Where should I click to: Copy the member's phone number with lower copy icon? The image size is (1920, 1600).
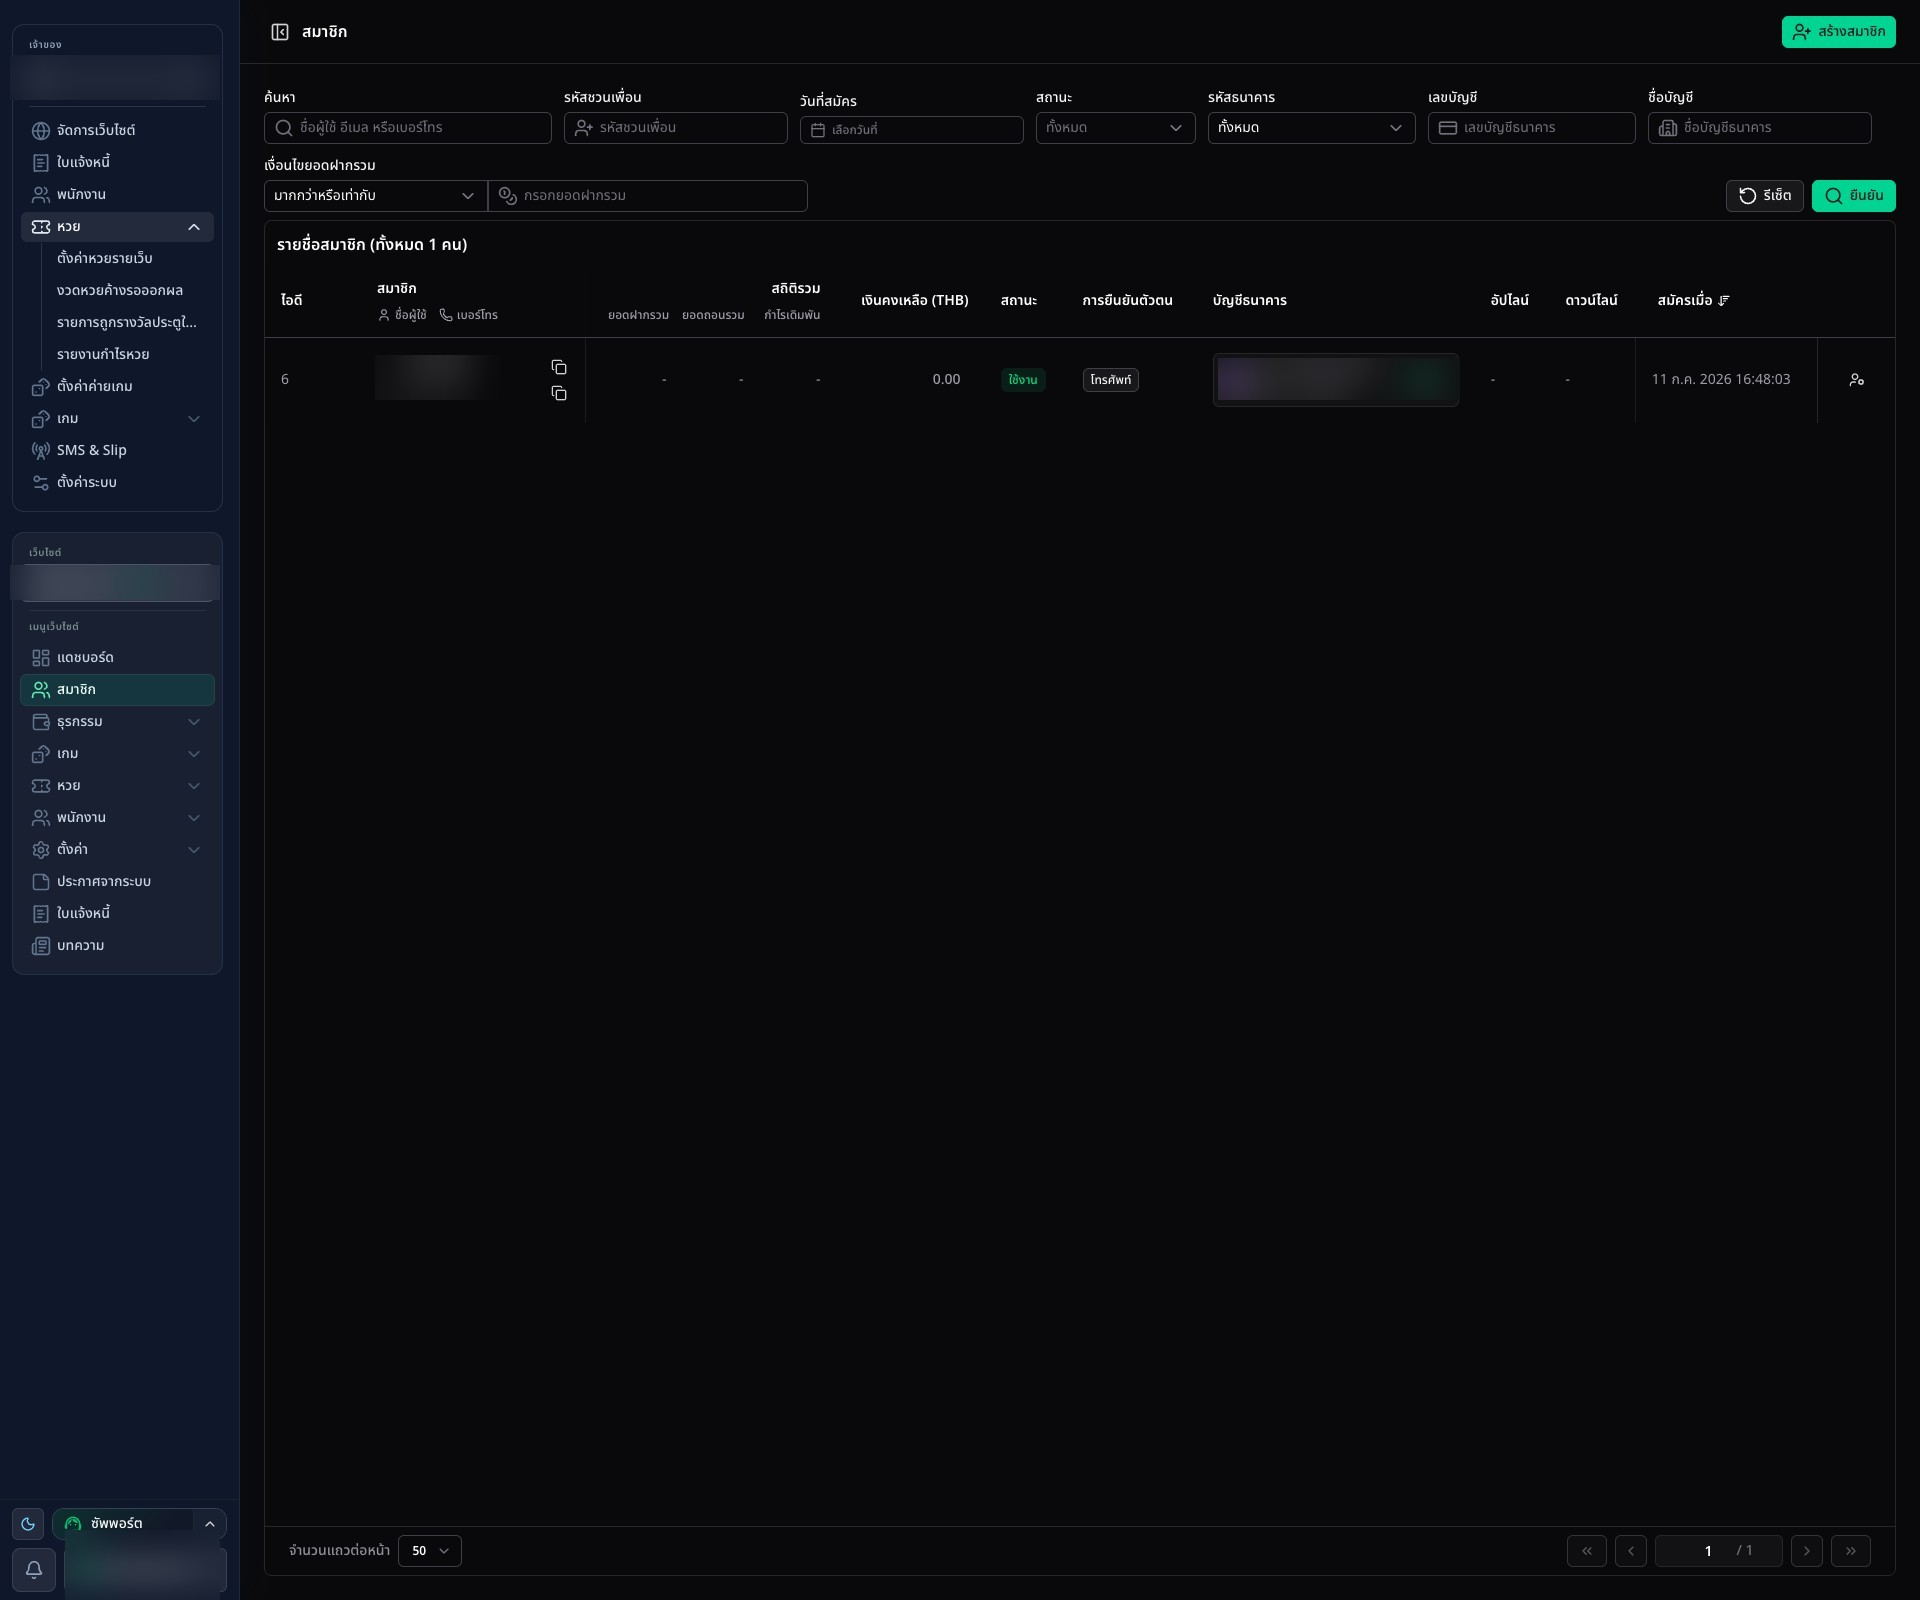point(559,393)
